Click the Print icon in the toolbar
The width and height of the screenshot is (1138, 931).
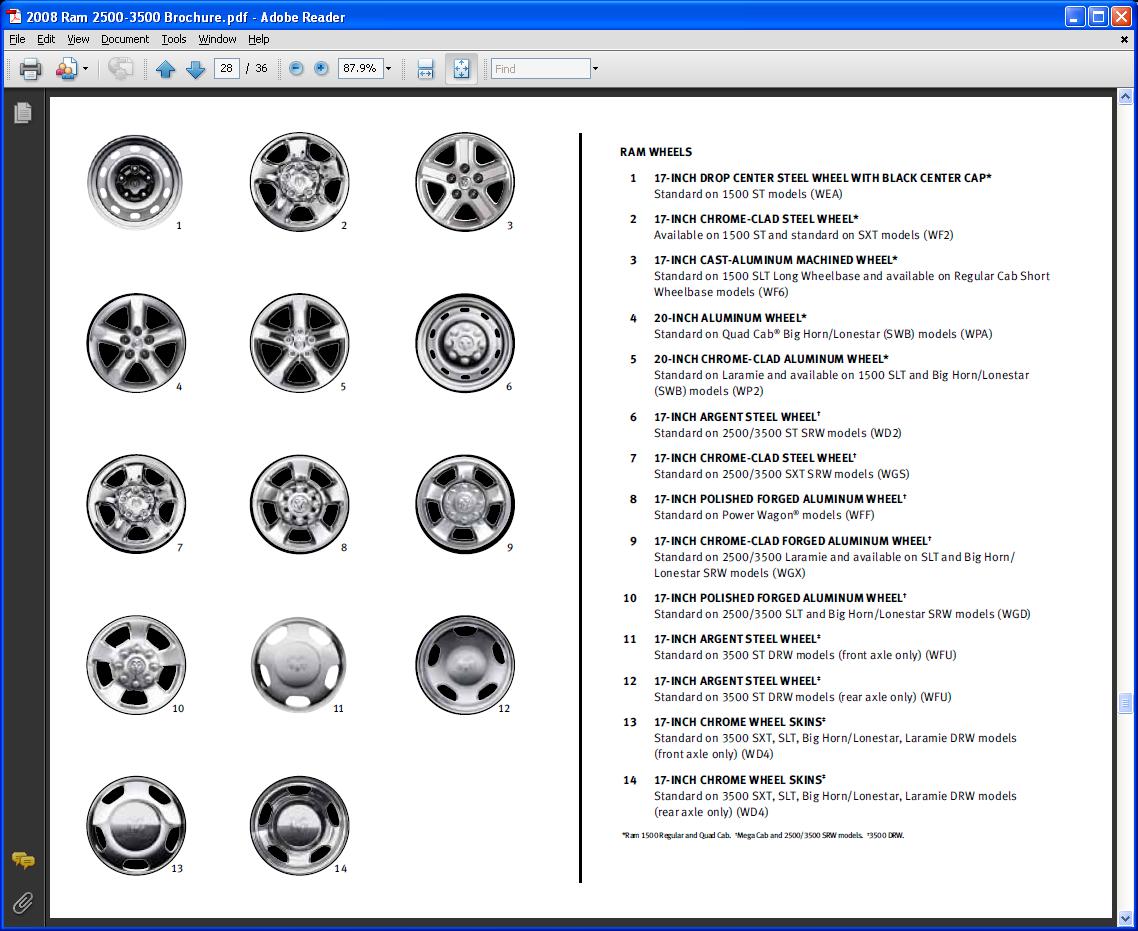point(30,69)
